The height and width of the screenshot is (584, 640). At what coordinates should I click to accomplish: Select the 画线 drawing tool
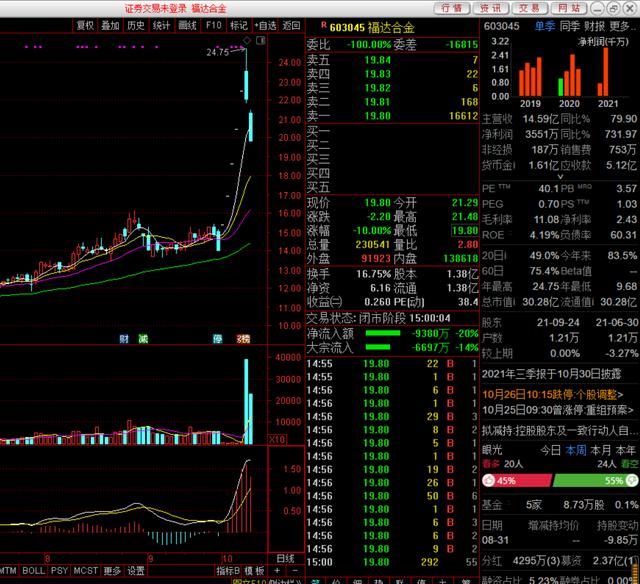pos(187,25)
